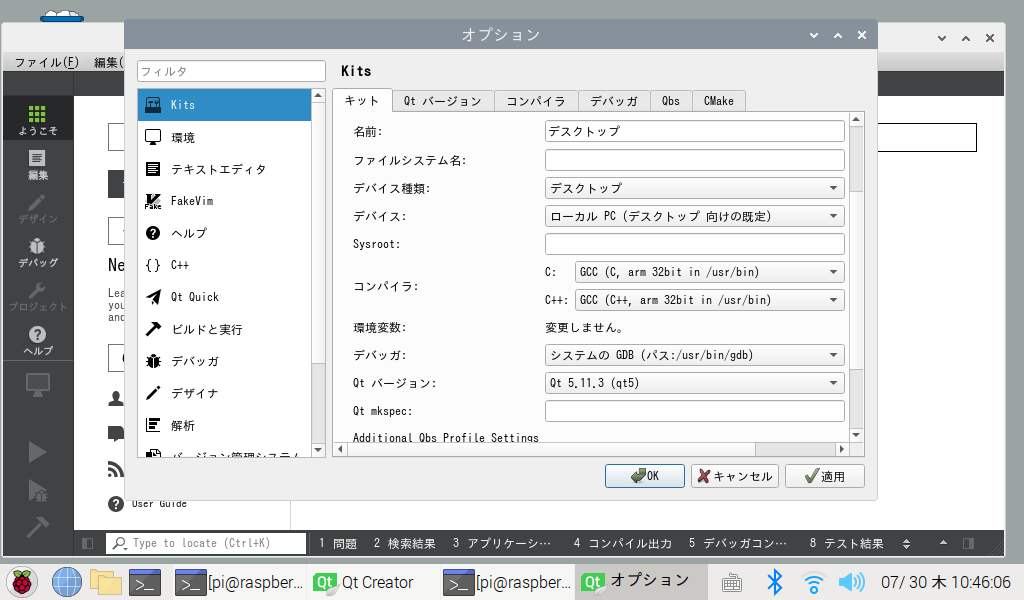
Task: Open 環境 (Environment) options category
Action: coord(224,137)
